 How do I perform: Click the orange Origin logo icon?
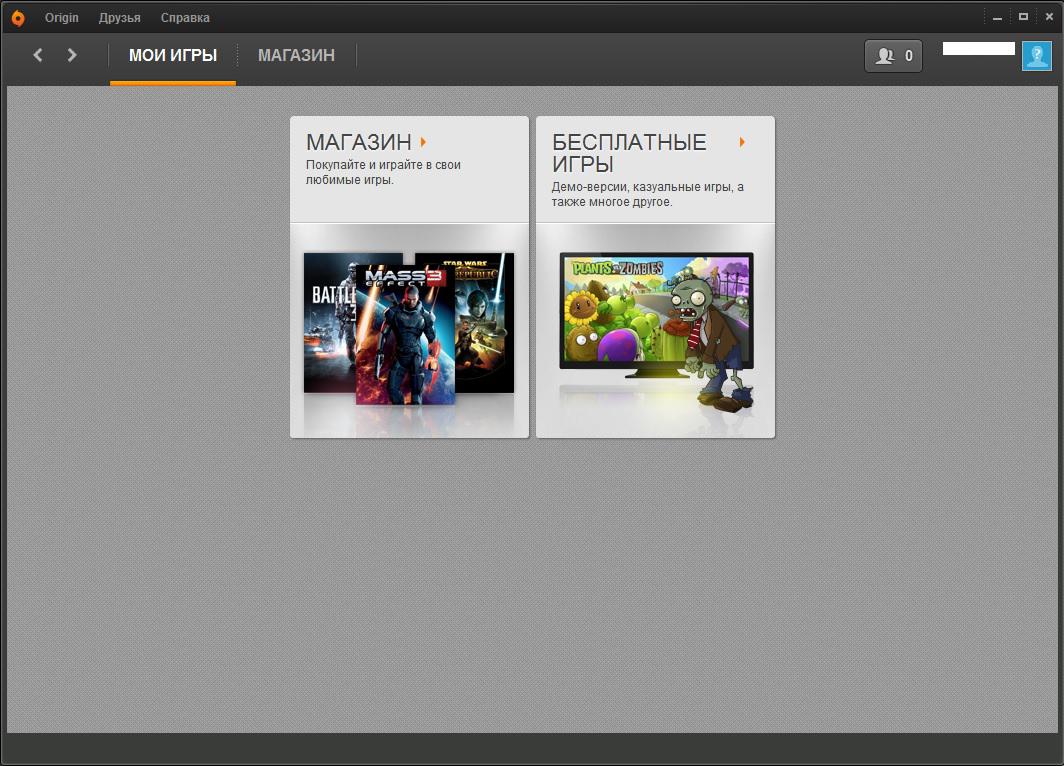(18, 18)
